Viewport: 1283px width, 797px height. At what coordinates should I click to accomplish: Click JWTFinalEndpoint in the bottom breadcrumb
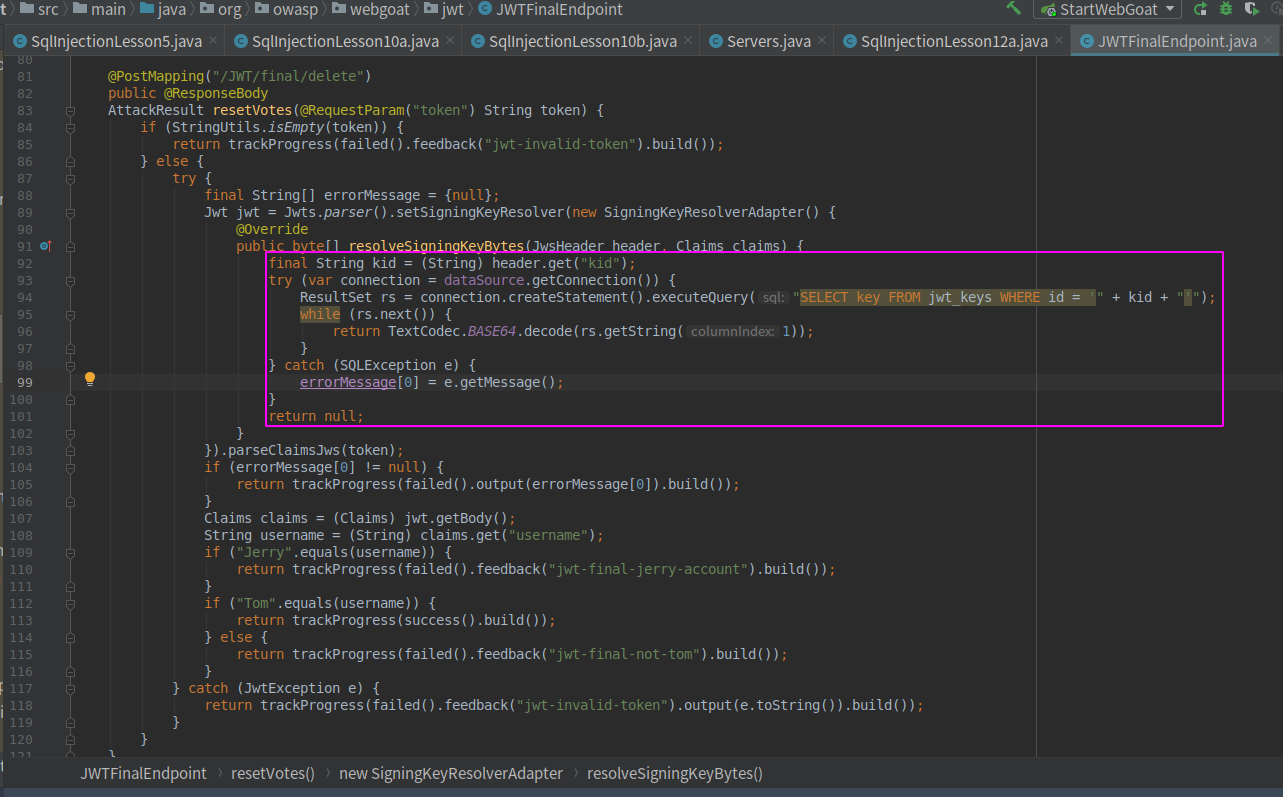click(144, 773)
